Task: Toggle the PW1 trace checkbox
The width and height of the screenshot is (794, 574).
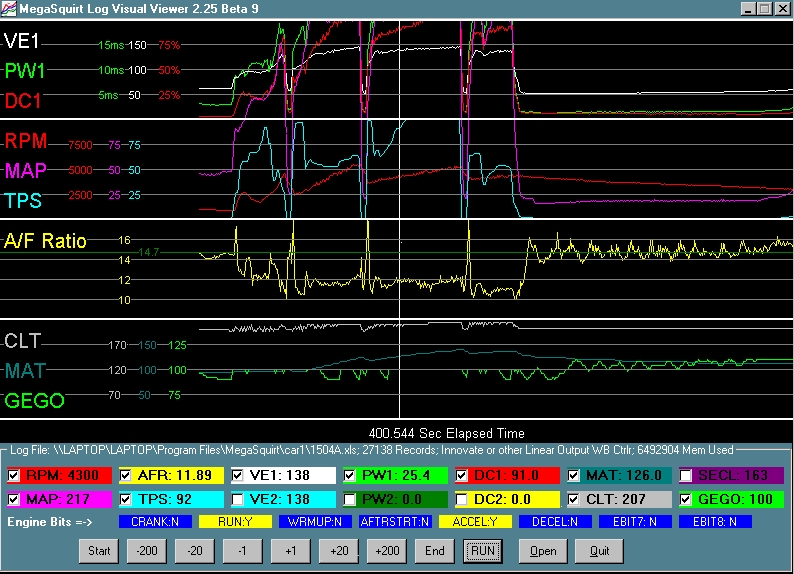Action: (349, 475)
